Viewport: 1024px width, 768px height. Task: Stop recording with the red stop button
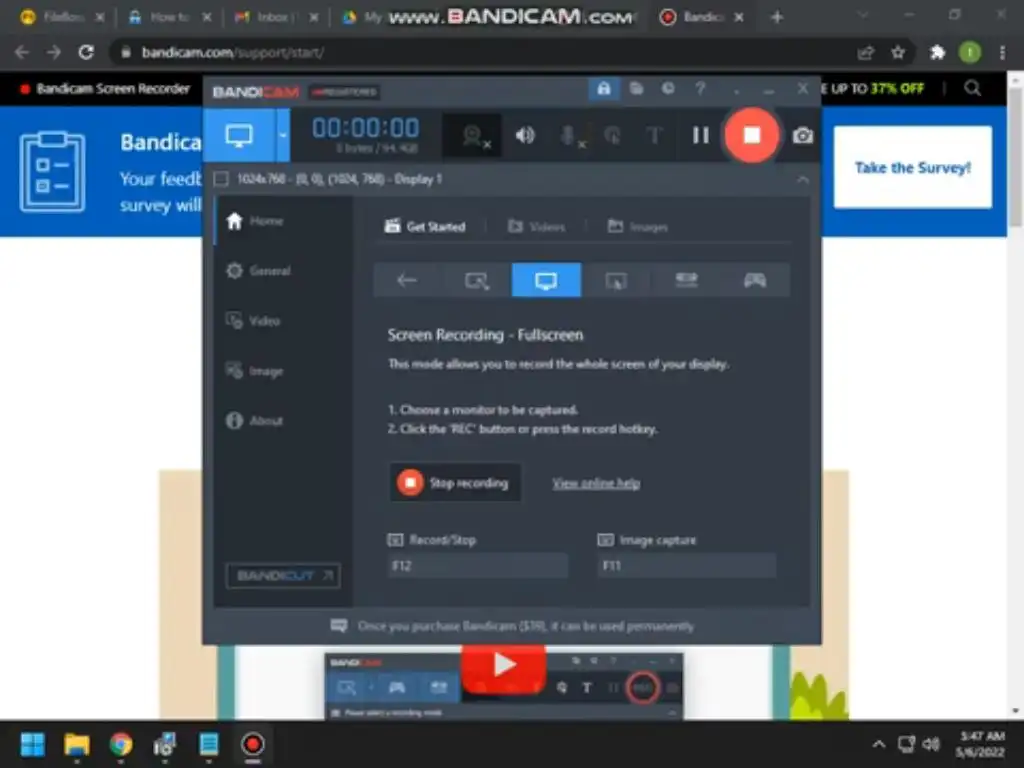pyautogui.click(x=752, y=135)
